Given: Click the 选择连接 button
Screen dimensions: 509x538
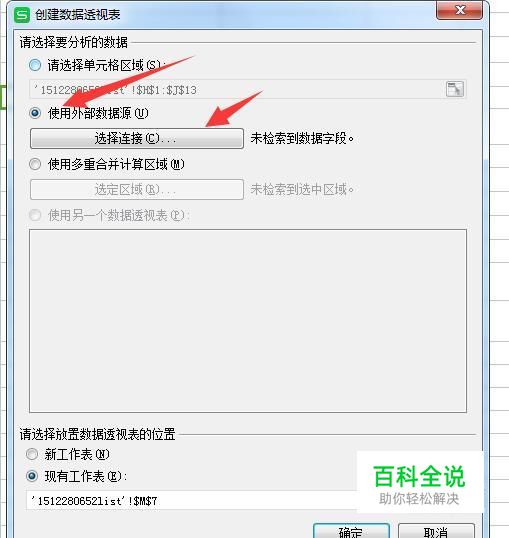Looking at the screenshot, I should click(137, 138).
